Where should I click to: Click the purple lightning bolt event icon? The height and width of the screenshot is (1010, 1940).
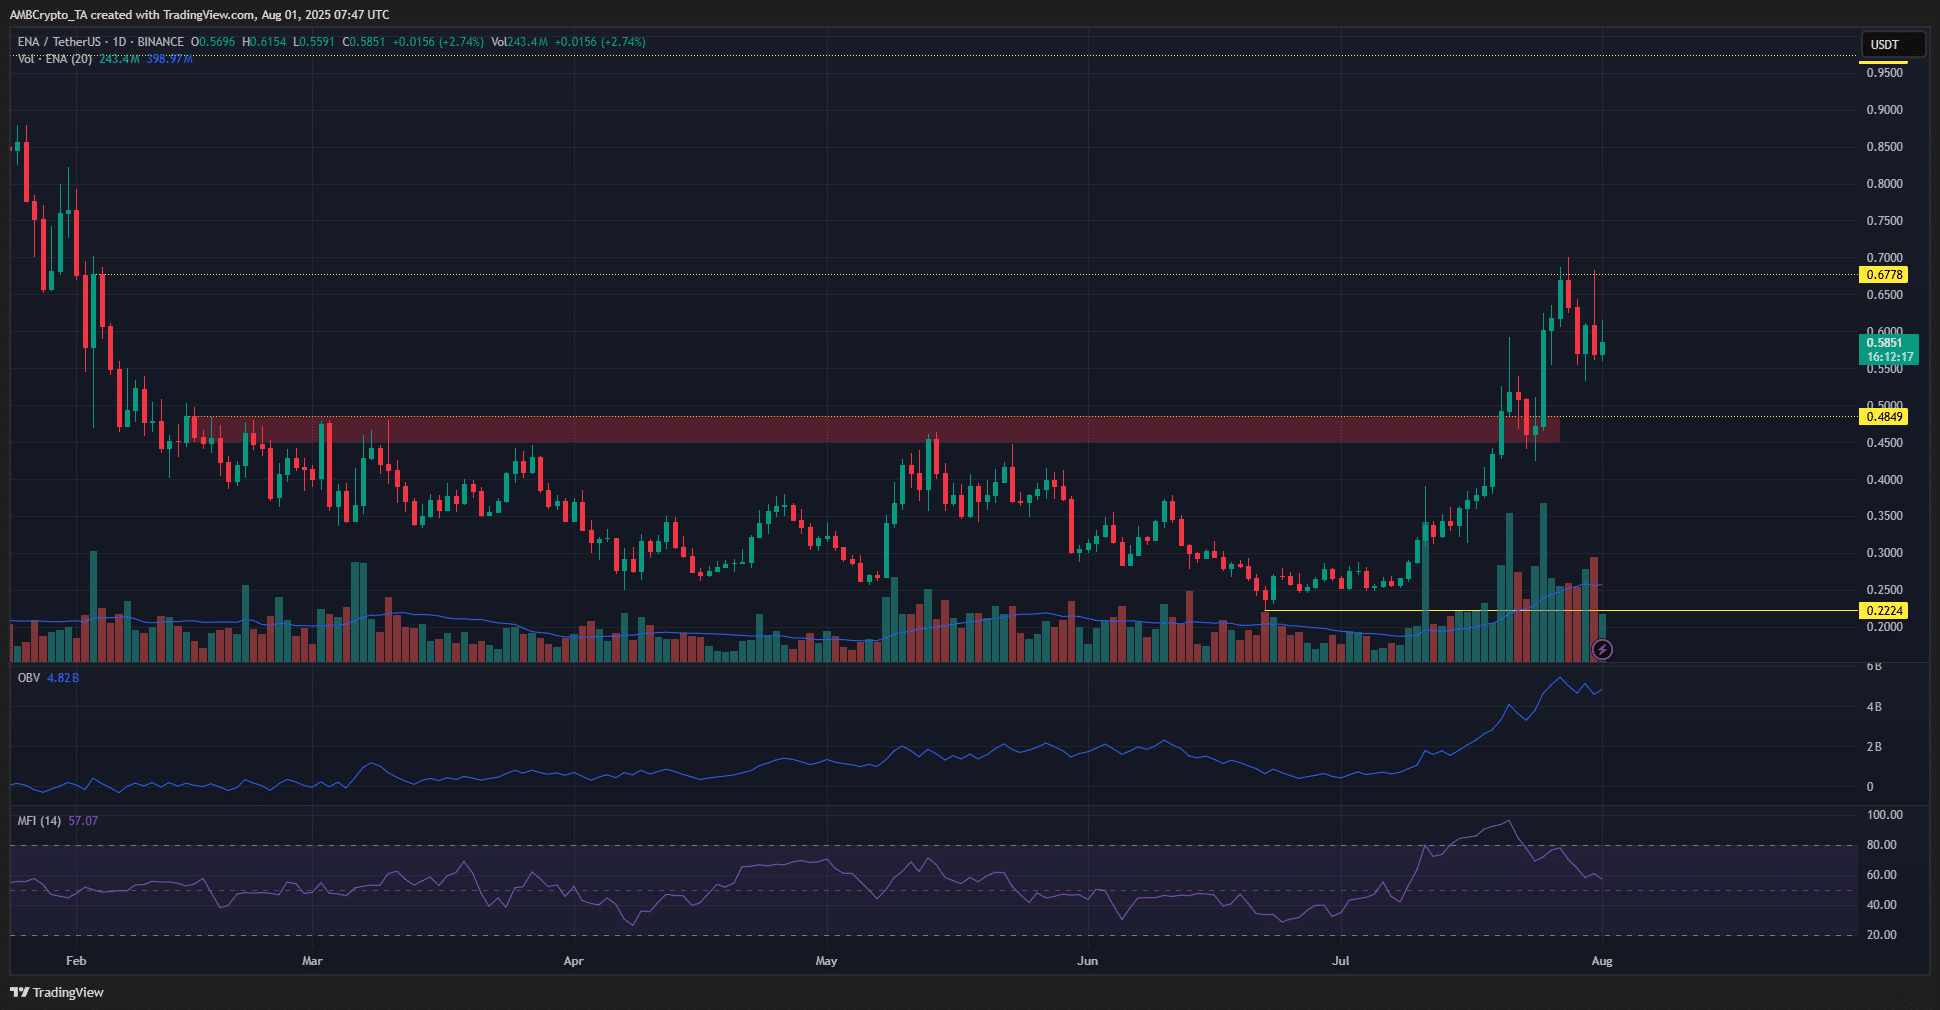pyautogui.click(x=1602, y=650)
